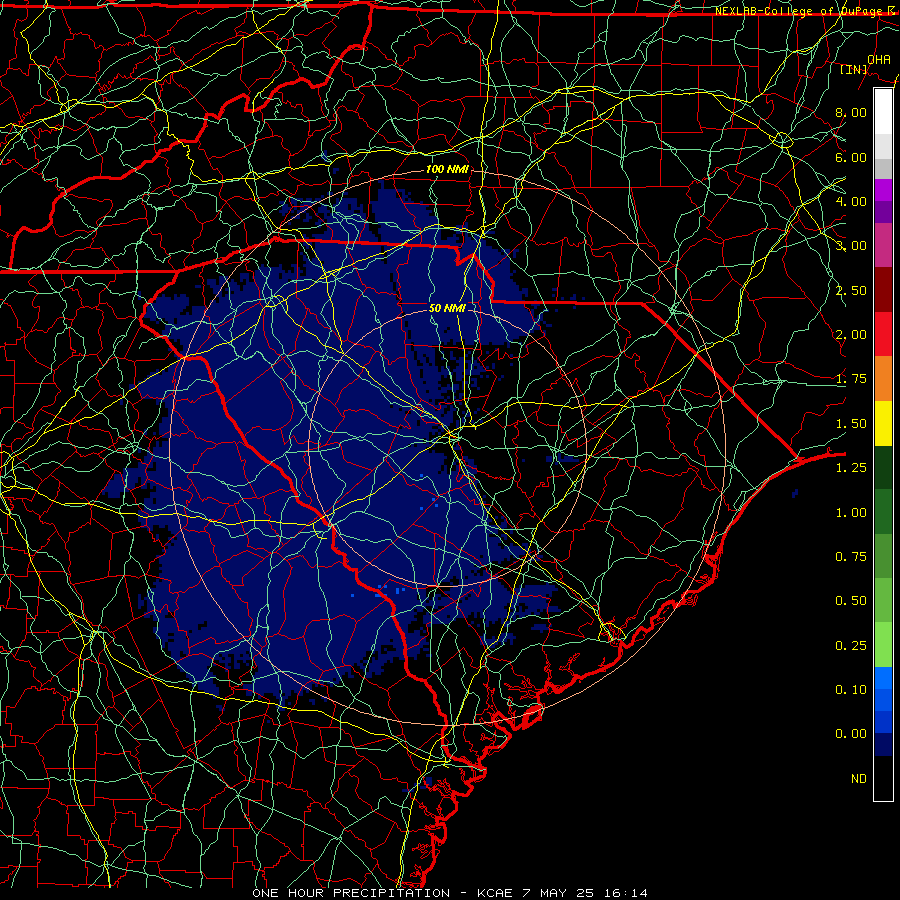The height and width of the screenshot is (900, 900).
Task: Select the white swatch atop the color scale
Action: point(883,112)
